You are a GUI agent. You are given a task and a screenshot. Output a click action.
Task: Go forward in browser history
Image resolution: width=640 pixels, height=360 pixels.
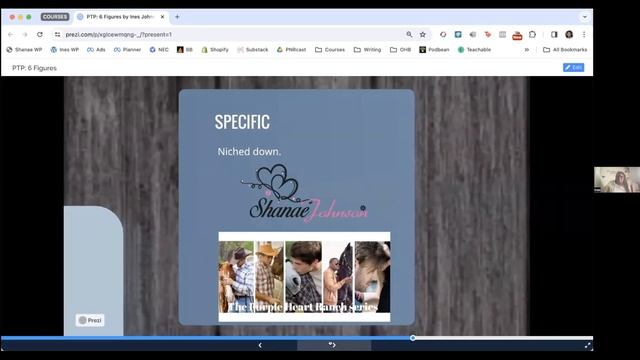click(x=25, y=35)
